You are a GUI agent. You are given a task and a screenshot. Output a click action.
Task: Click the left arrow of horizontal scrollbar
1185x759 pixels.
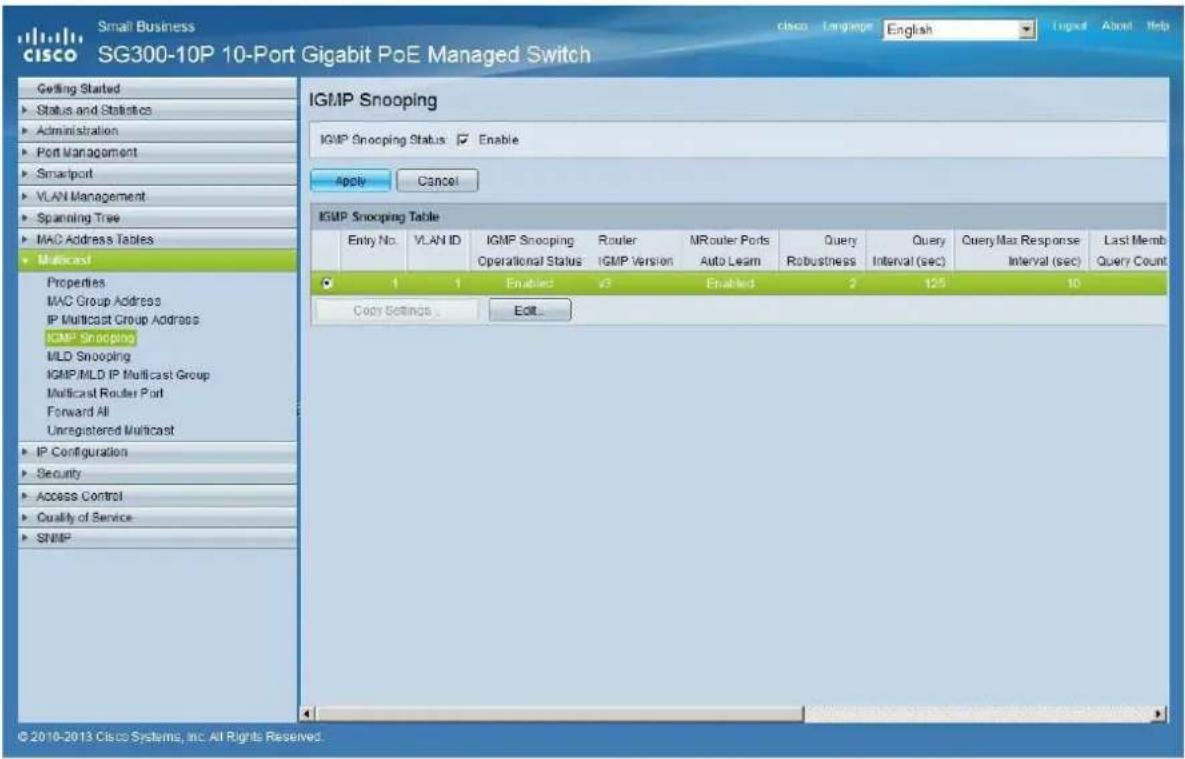tap(307, 714)
